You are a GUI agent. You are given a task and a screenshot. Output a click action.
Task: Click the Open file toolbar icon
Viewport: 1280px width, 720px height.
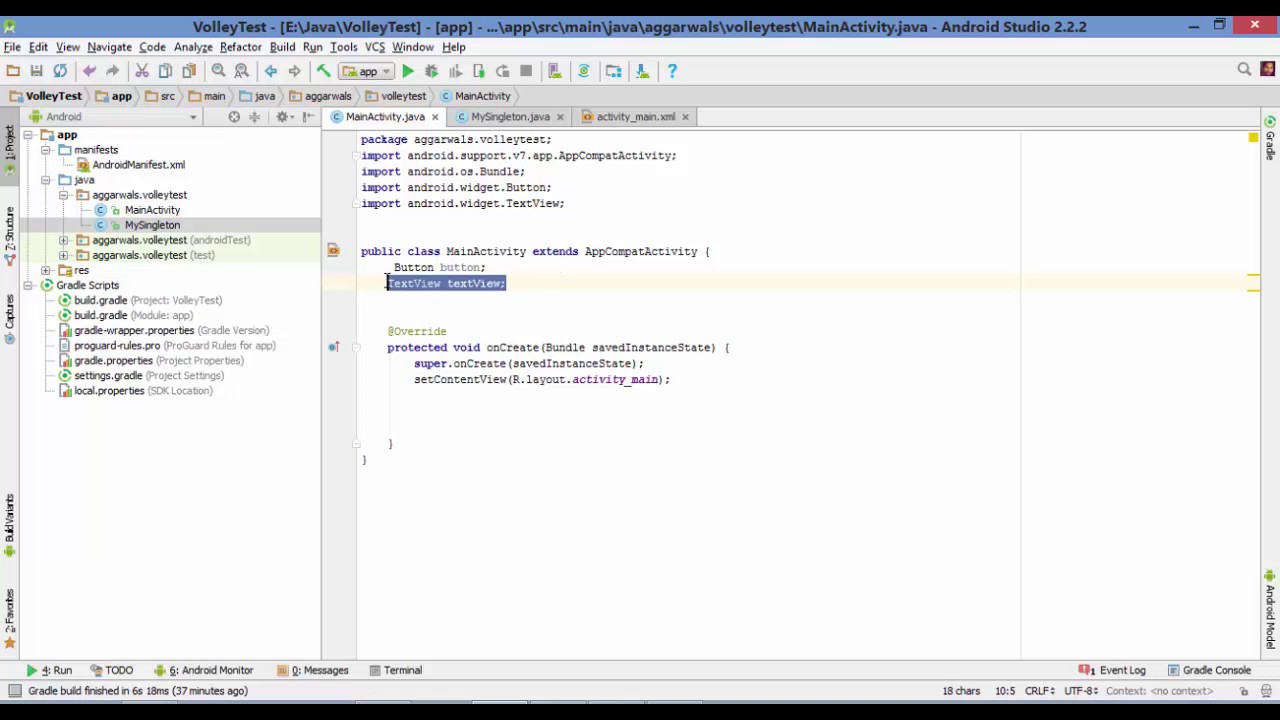(13, 71)
